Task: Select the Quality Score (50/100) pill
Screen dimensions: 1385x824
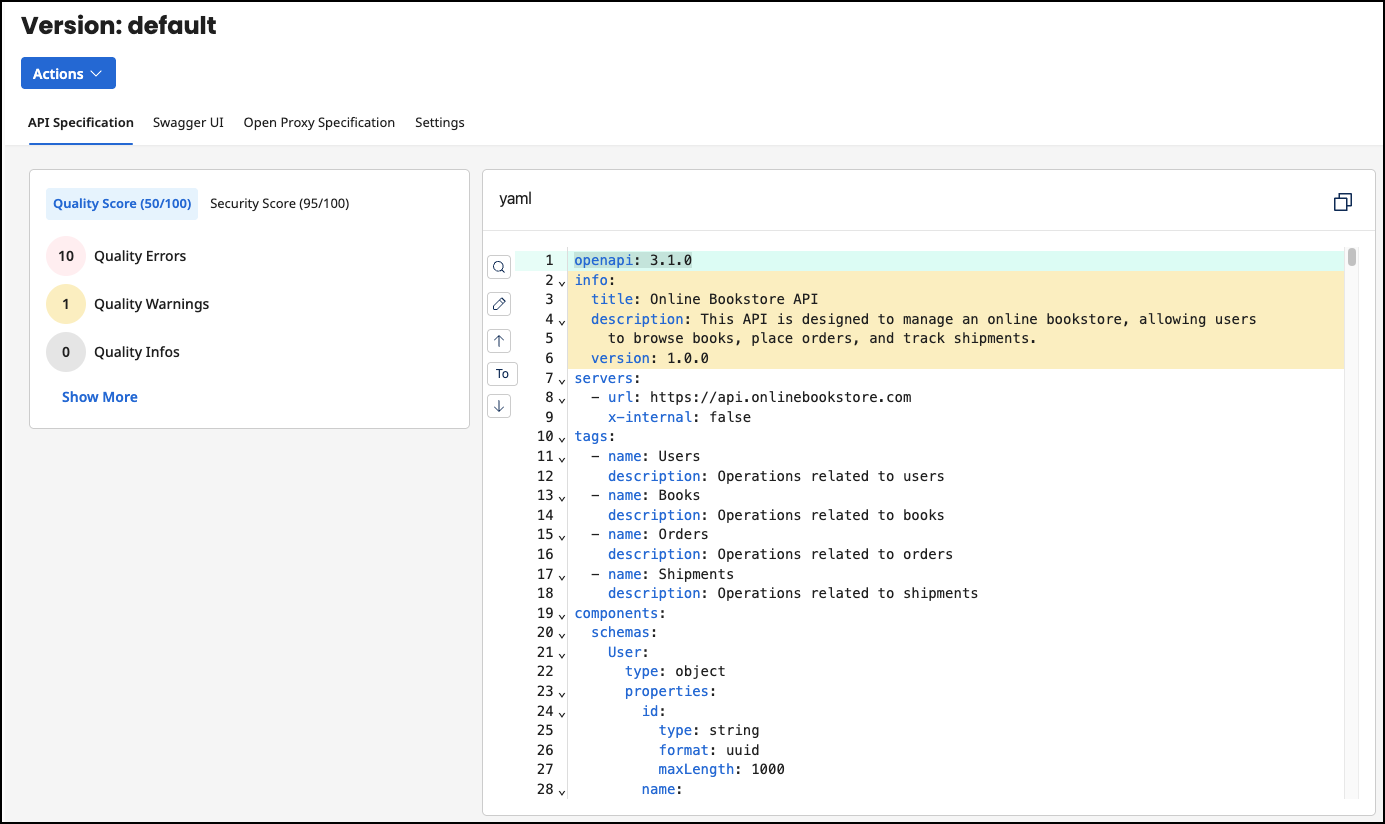Action: (121, 203)
